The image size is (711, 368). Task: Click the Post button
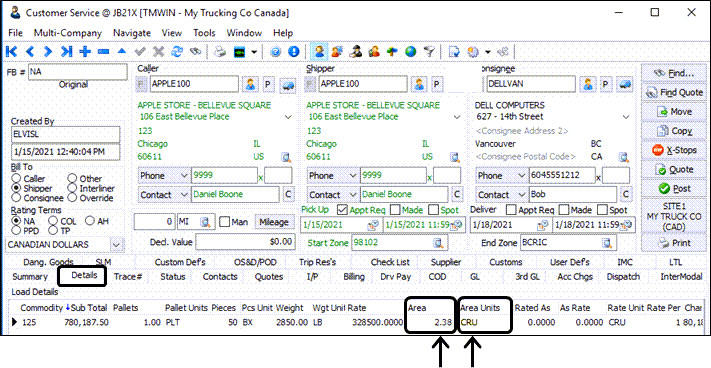[675, 189]
